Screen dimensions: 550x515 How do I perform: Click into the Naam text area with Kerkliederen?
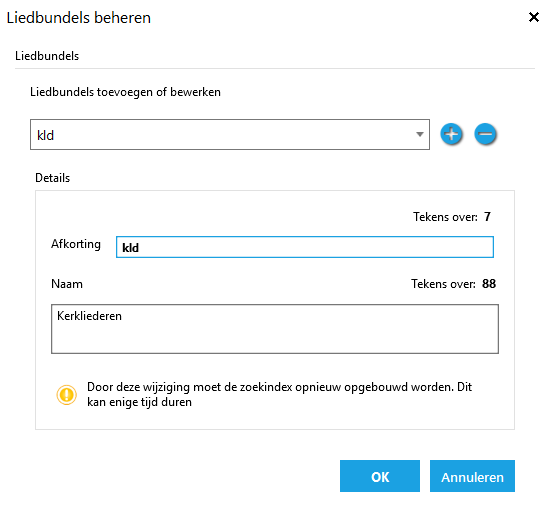[x=275, y=329]
